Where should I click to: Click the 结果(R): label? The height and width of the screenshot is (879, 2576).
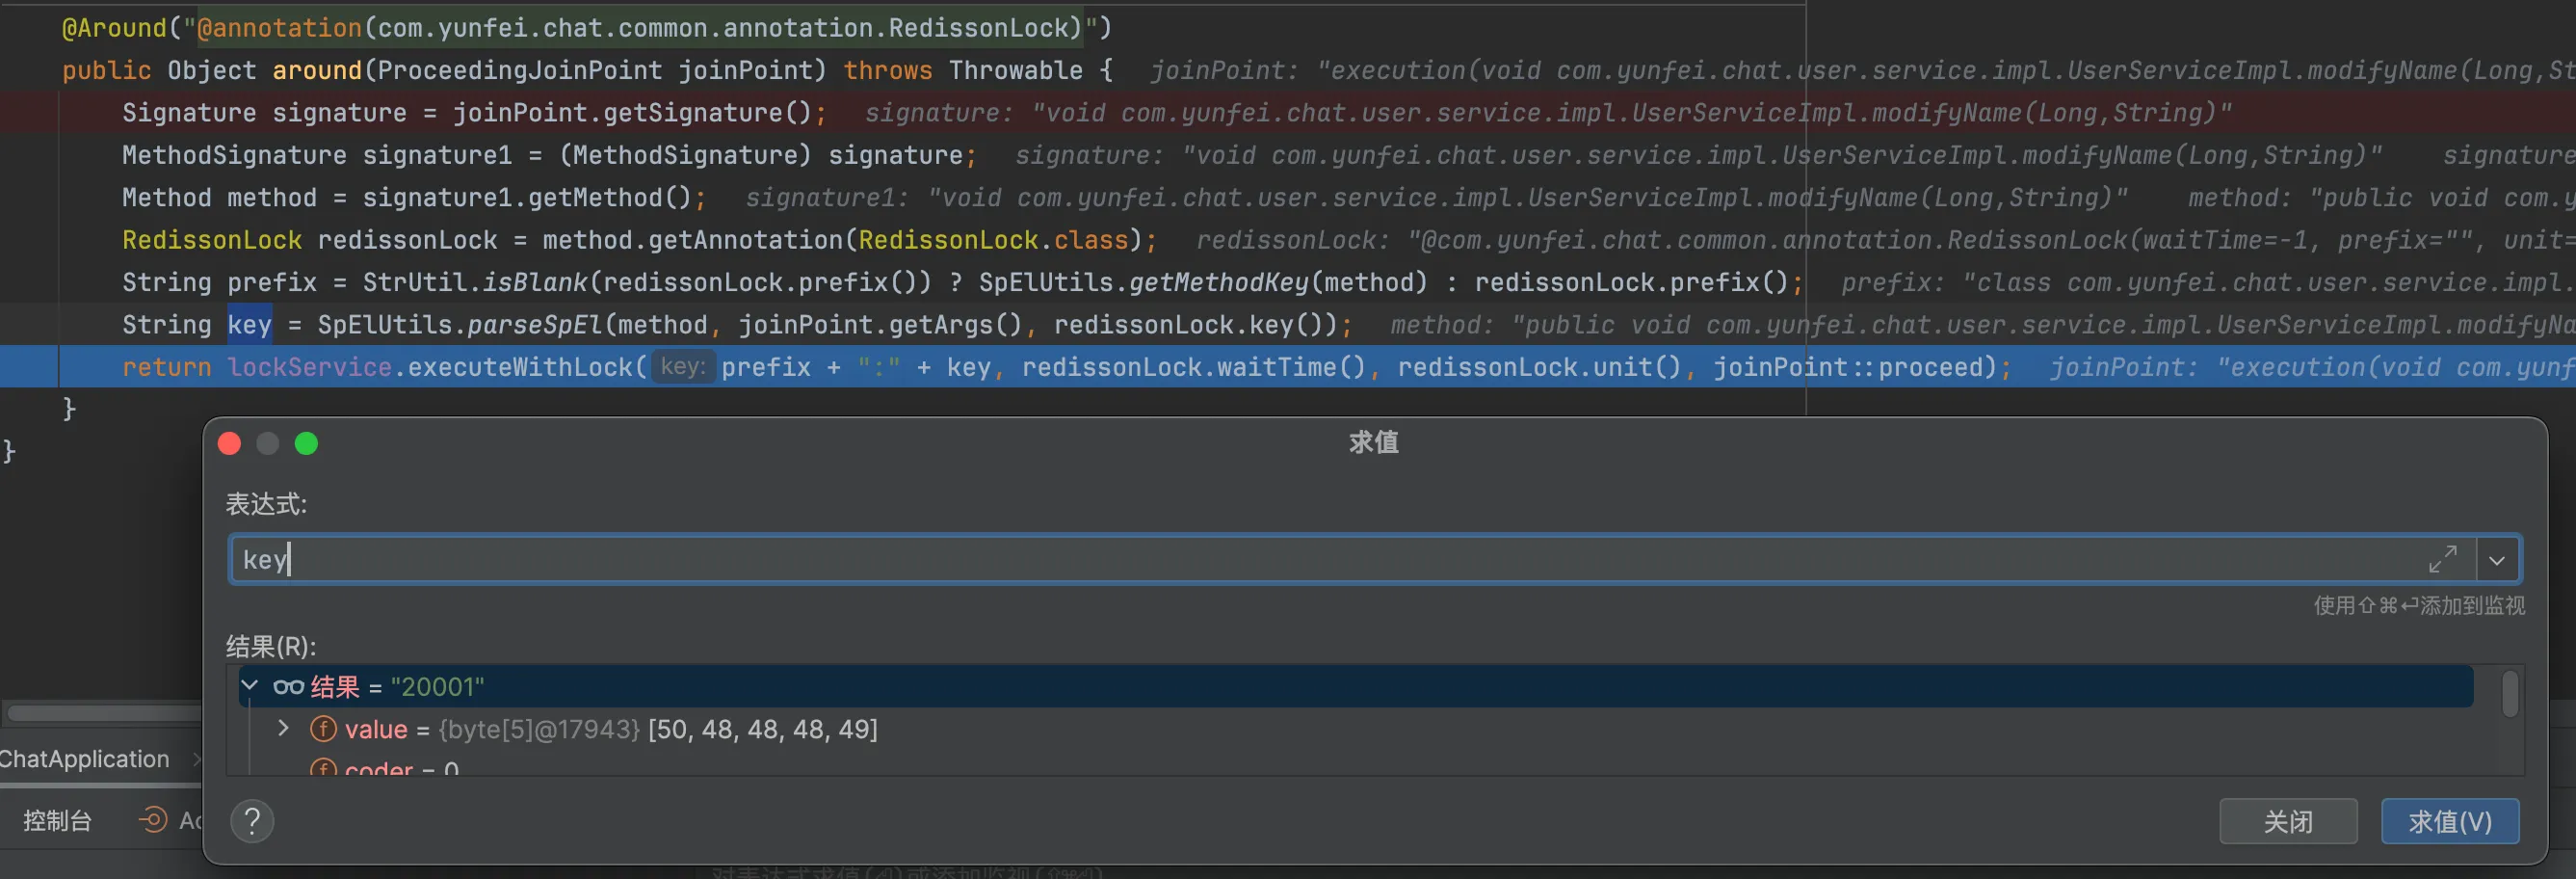(x=271, y=646)
